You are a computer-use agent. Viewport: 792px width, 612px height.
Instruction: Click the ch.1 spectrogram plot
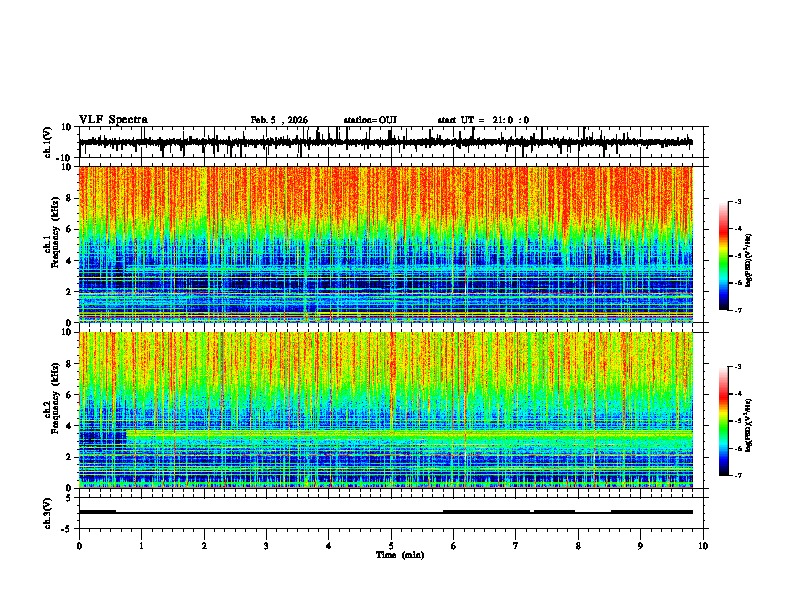click(386, 244)
